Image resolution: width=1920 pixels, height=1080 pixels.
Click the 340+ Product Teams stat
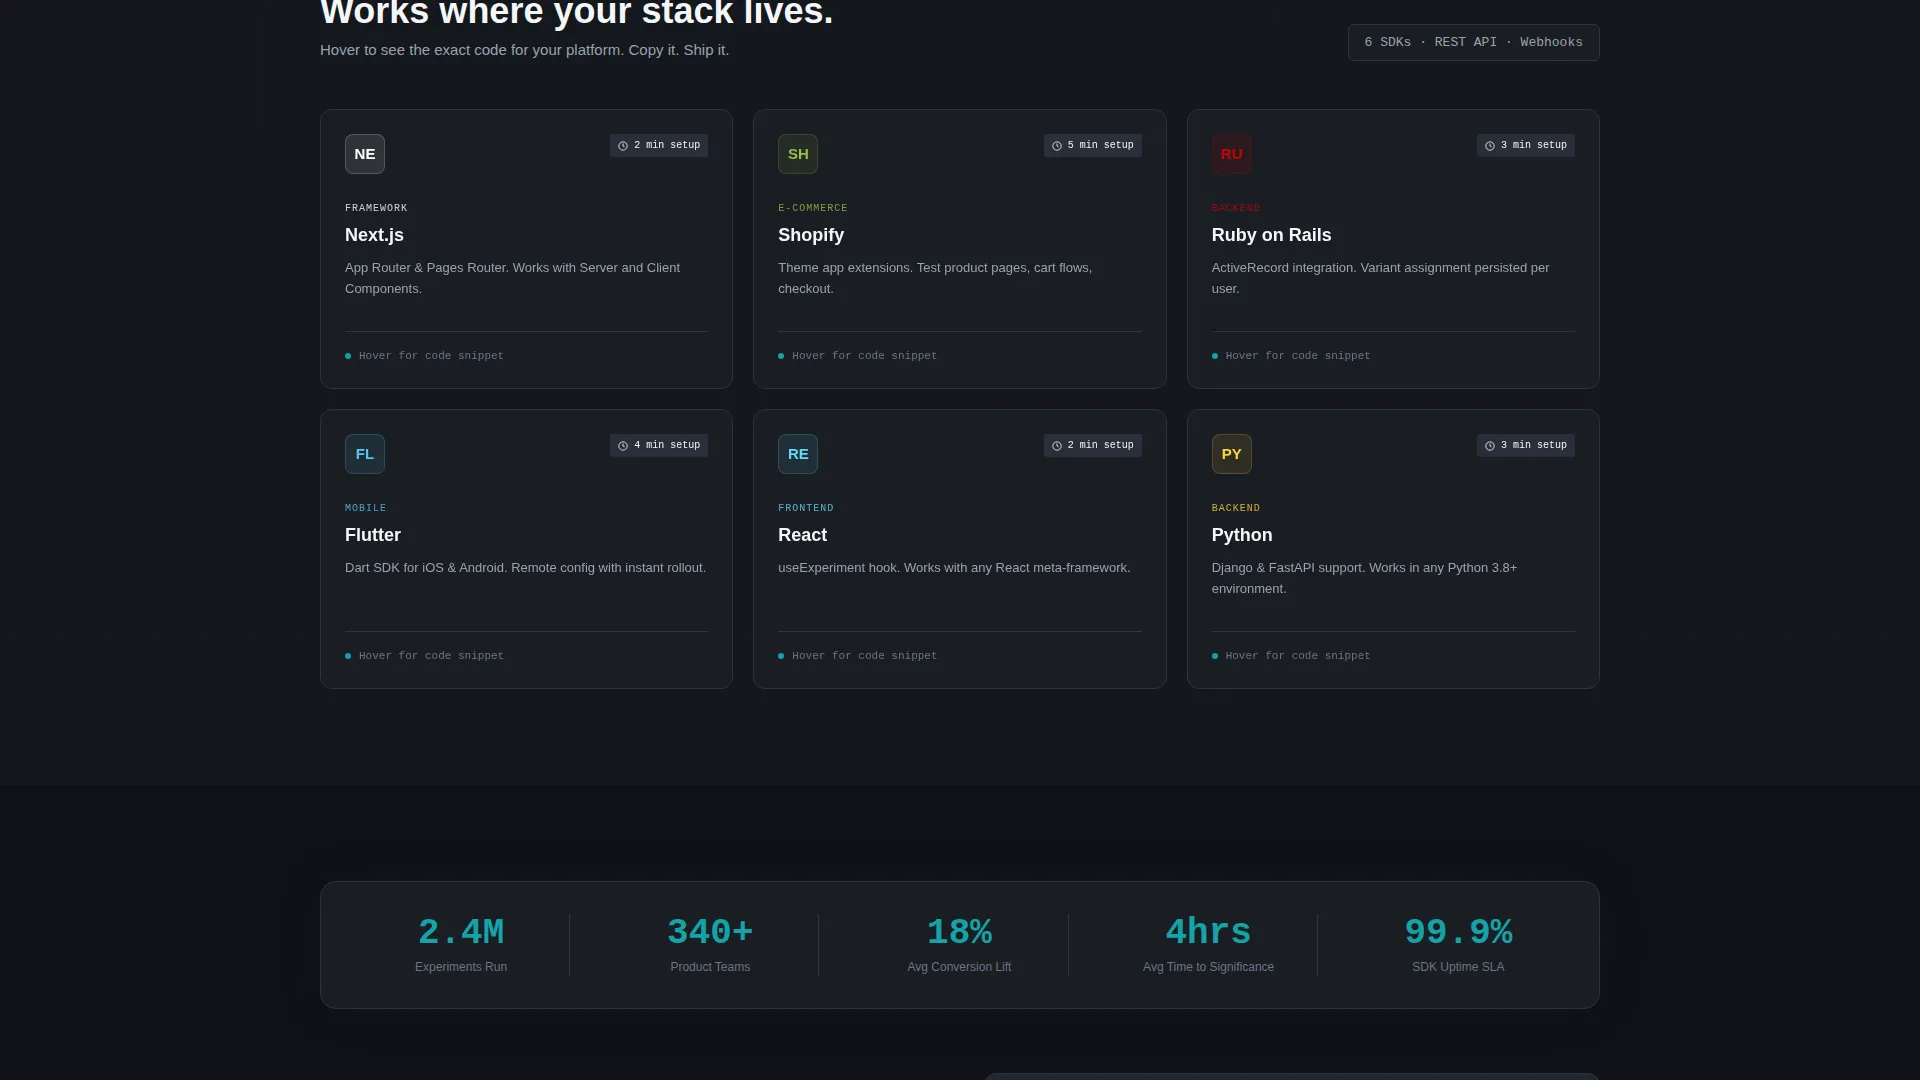[x=710, y=944]
